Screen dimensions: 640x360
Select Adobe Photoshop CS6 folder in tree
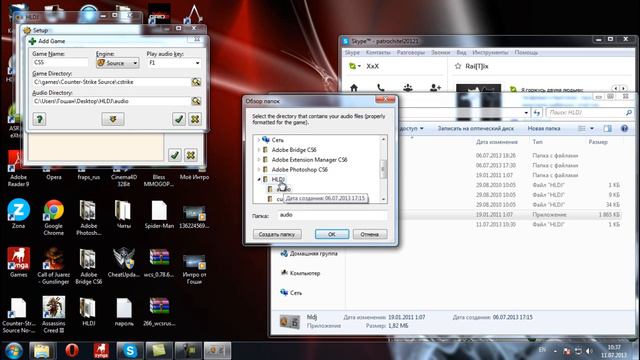pyautogui.click(x=299, y=169)
